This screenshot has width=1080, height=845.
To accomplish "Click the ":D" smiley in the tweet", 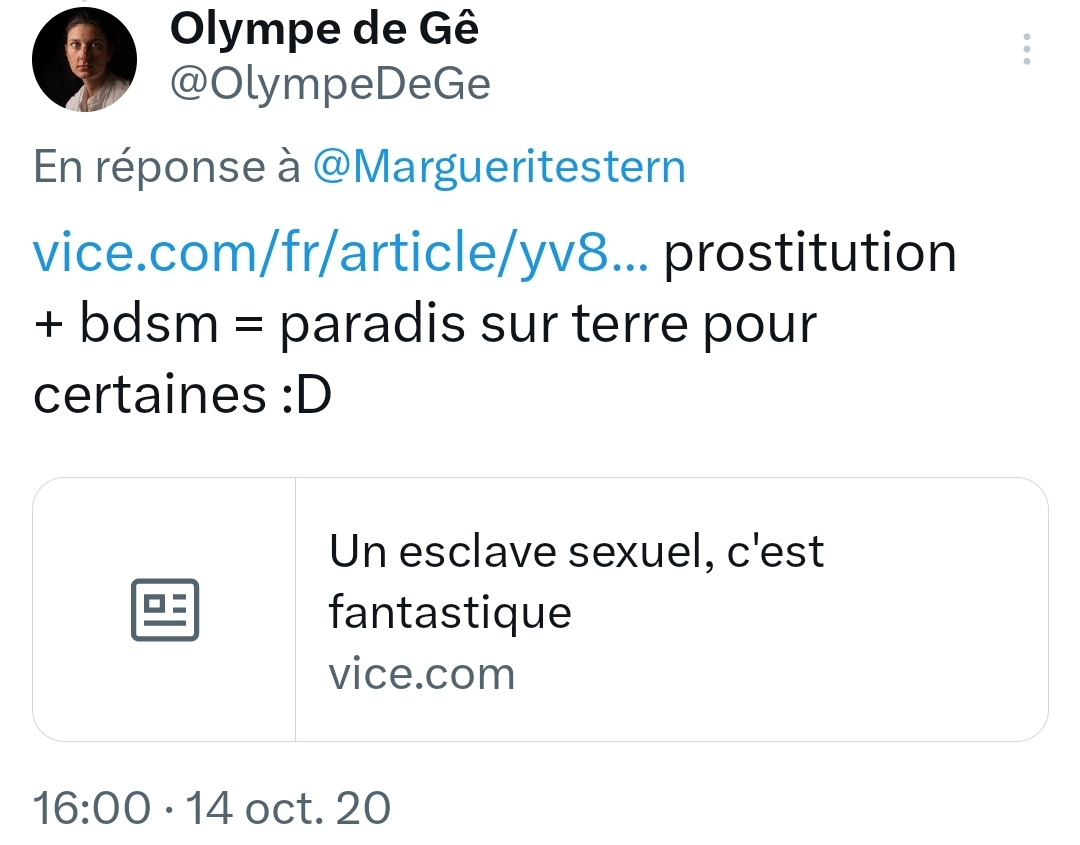I will point(304,396).
